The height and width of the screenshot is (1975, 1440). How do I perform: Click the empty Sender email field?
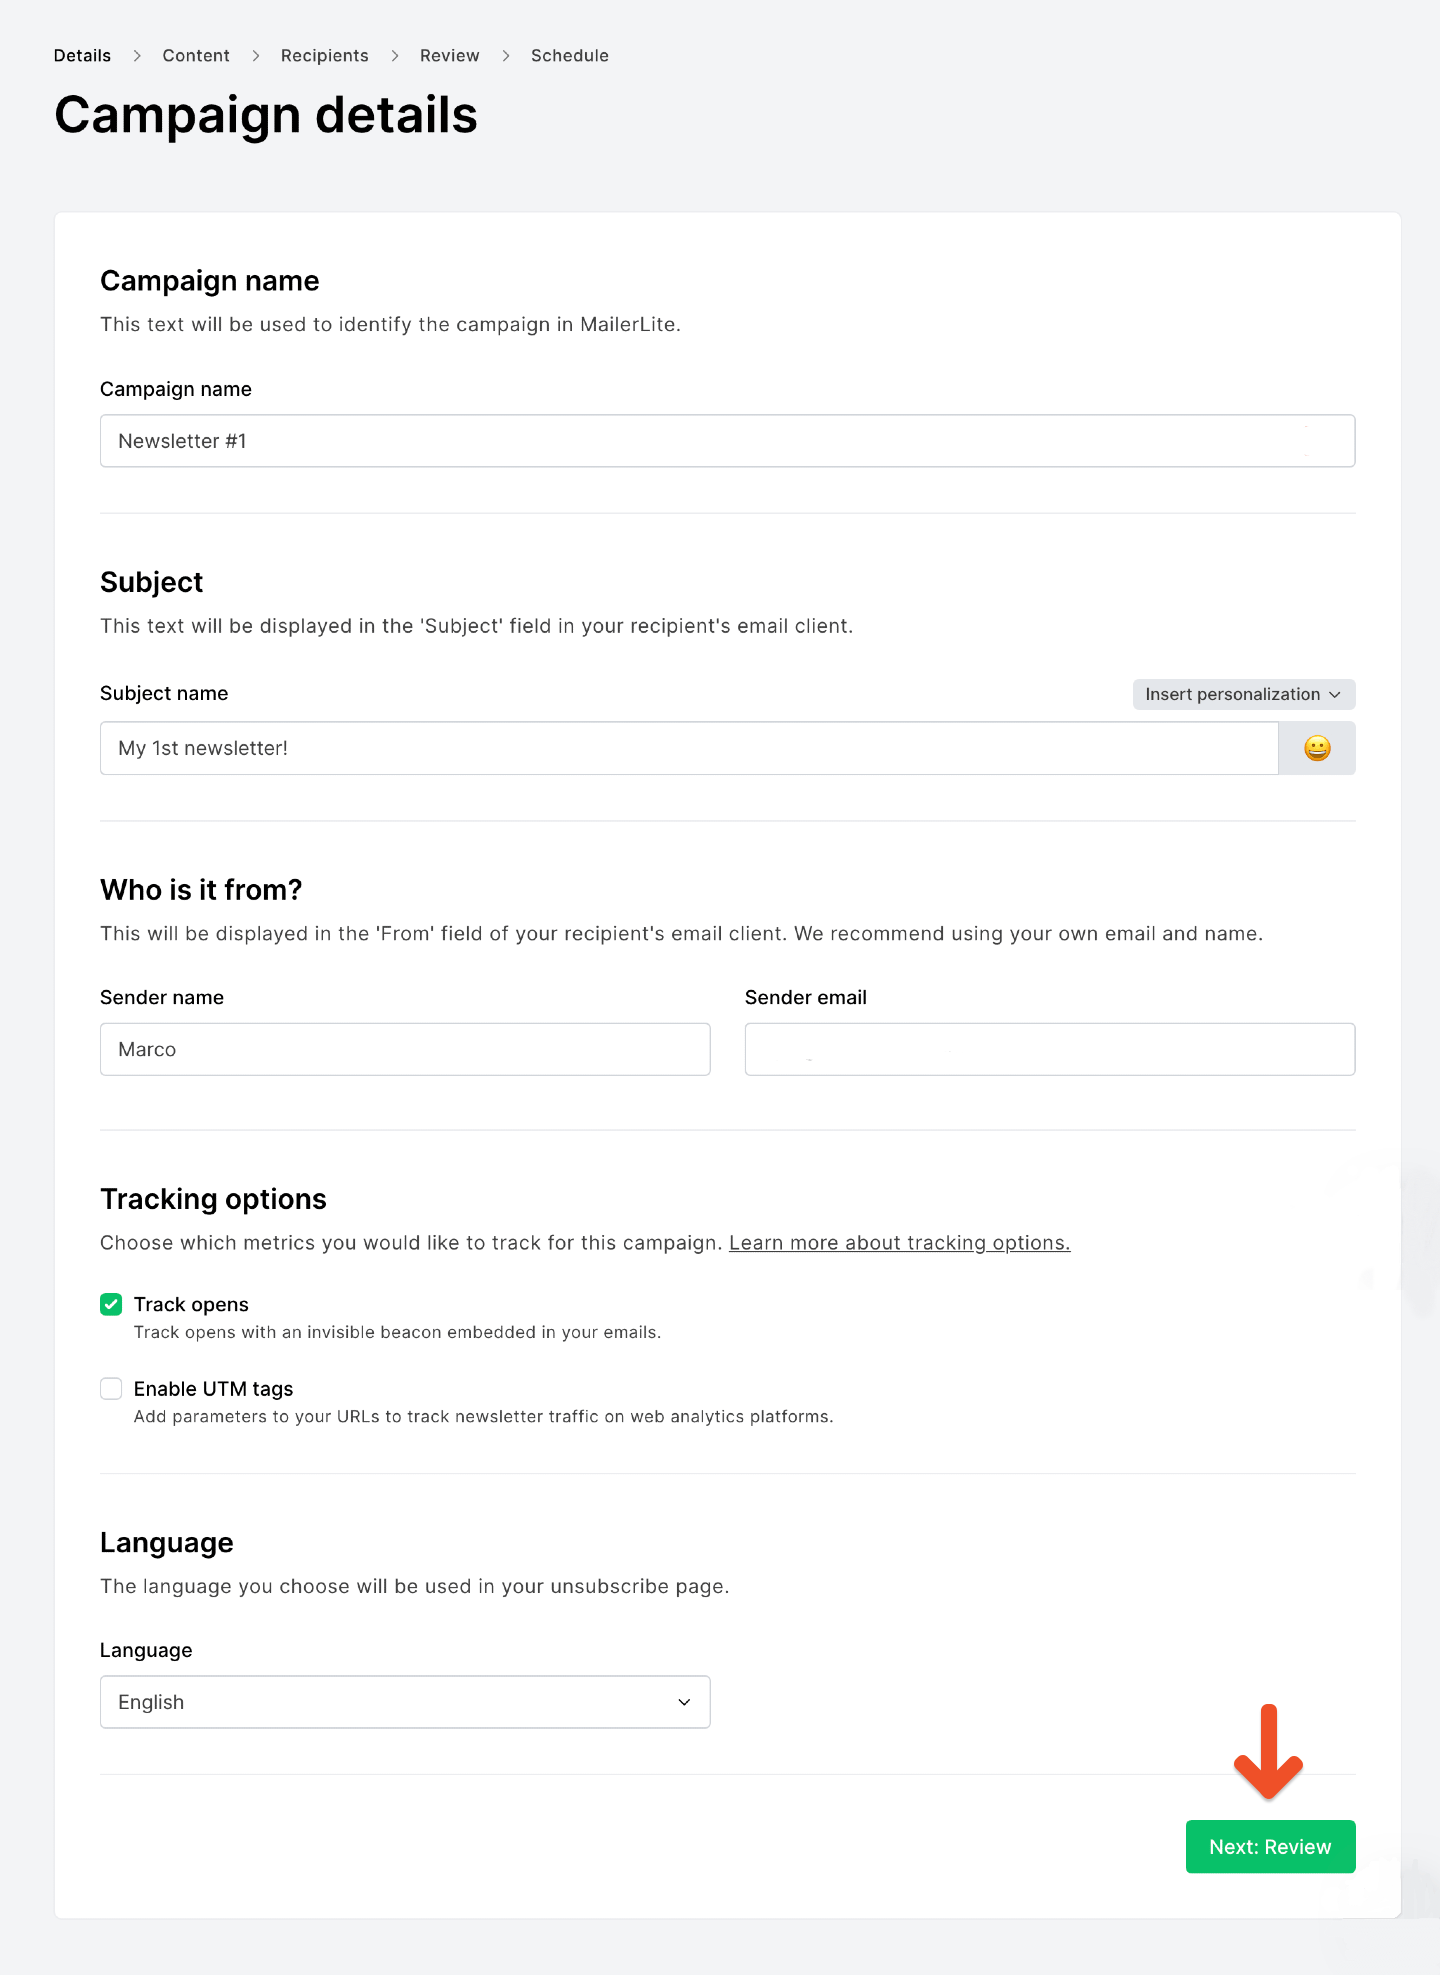tap(1049, 1049)
